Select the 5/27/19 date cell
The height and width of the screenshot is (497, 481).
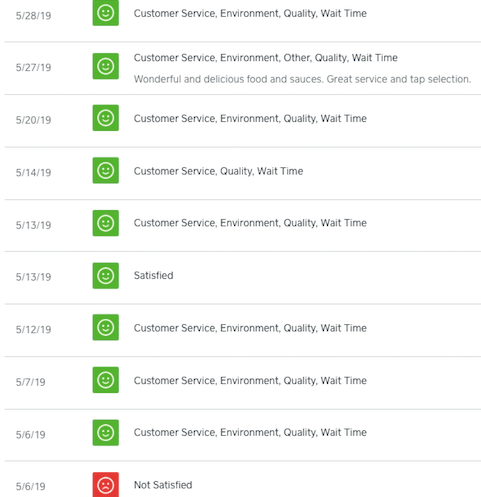[x=33, y=68]
